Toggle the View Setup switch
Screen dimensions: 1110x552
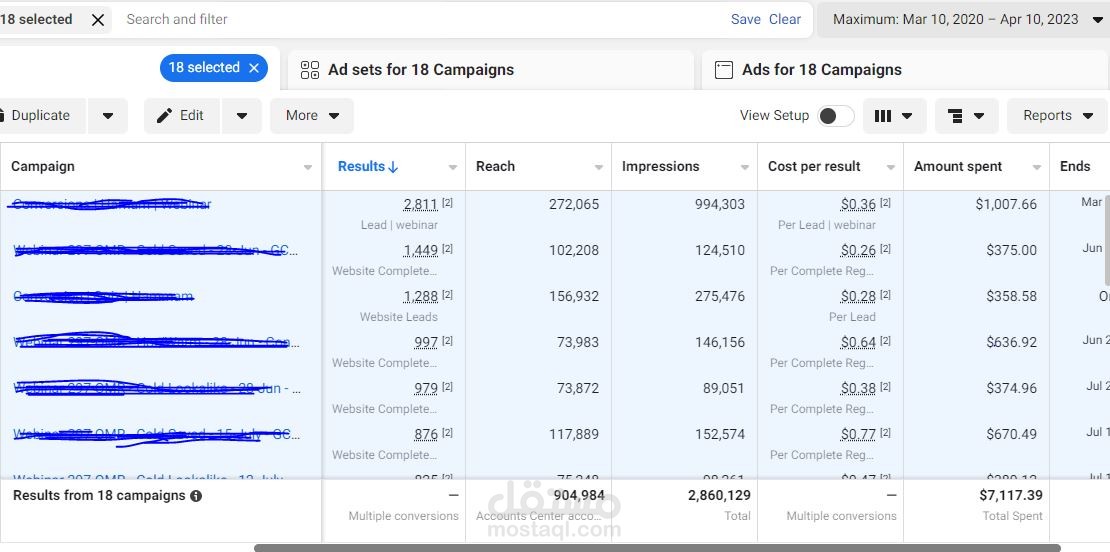point(835,116)
